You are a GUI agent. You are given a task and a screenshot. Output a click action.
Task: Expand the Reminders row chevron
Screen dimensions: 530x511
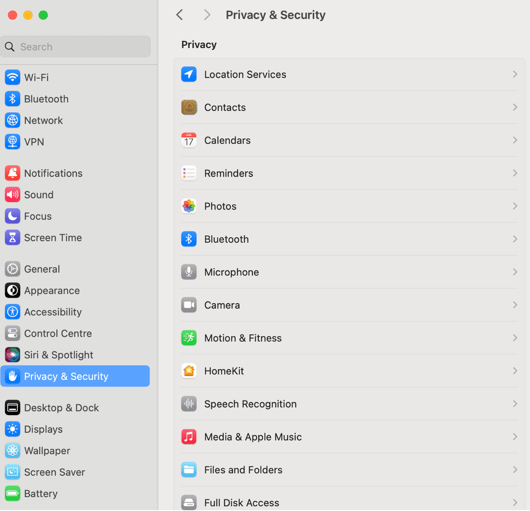point(515,173)
